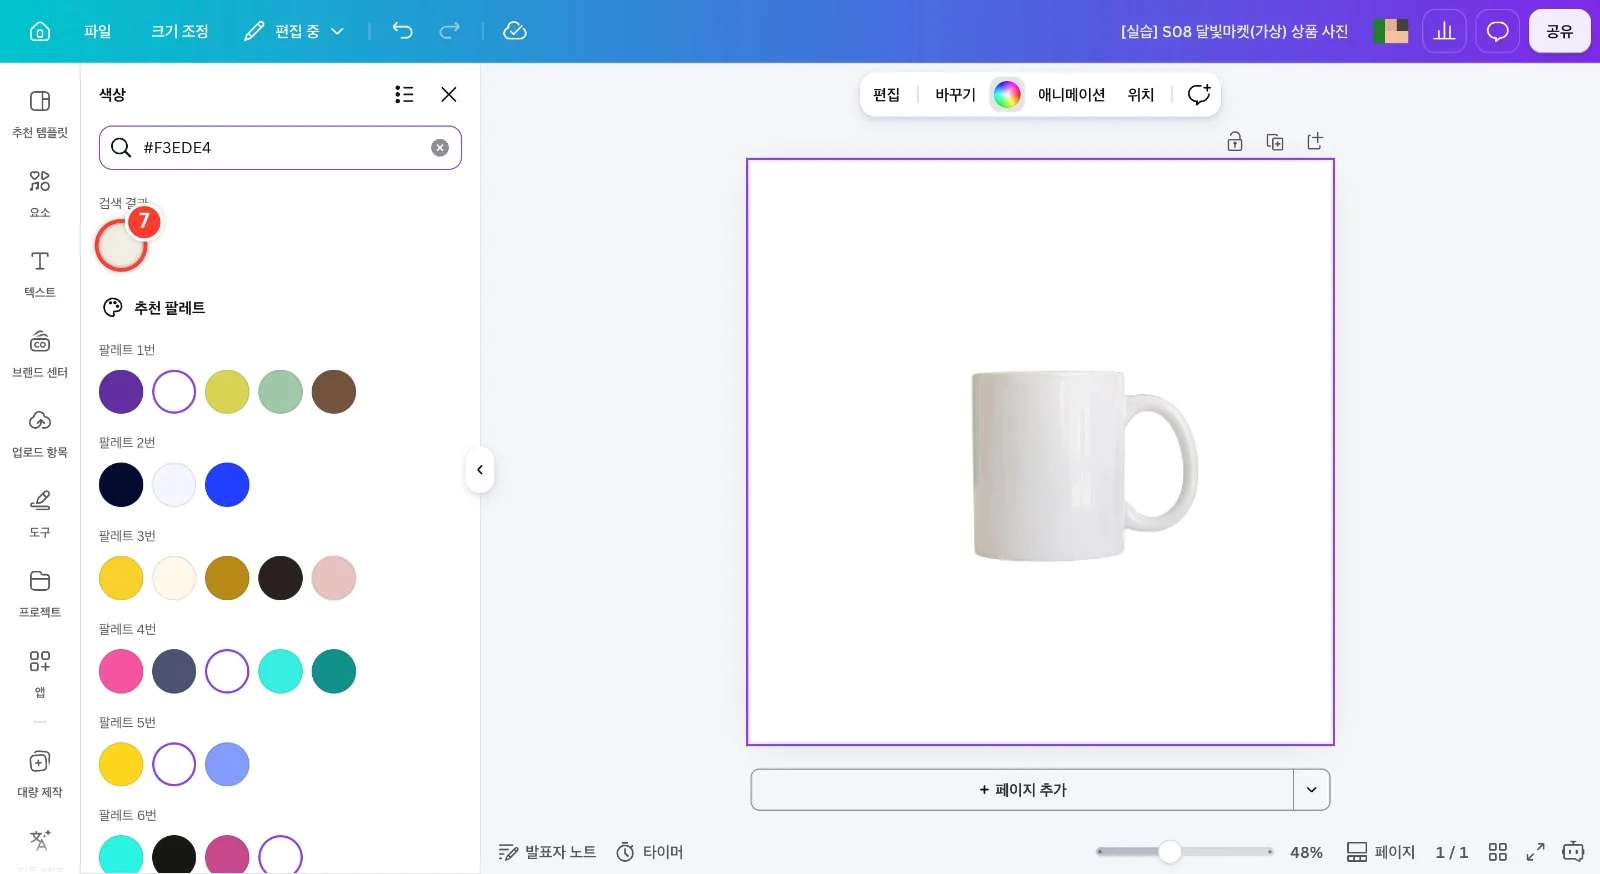The image size is (1600, 874).
Task: Redo the last action
Action: click(x=450, y=31)
